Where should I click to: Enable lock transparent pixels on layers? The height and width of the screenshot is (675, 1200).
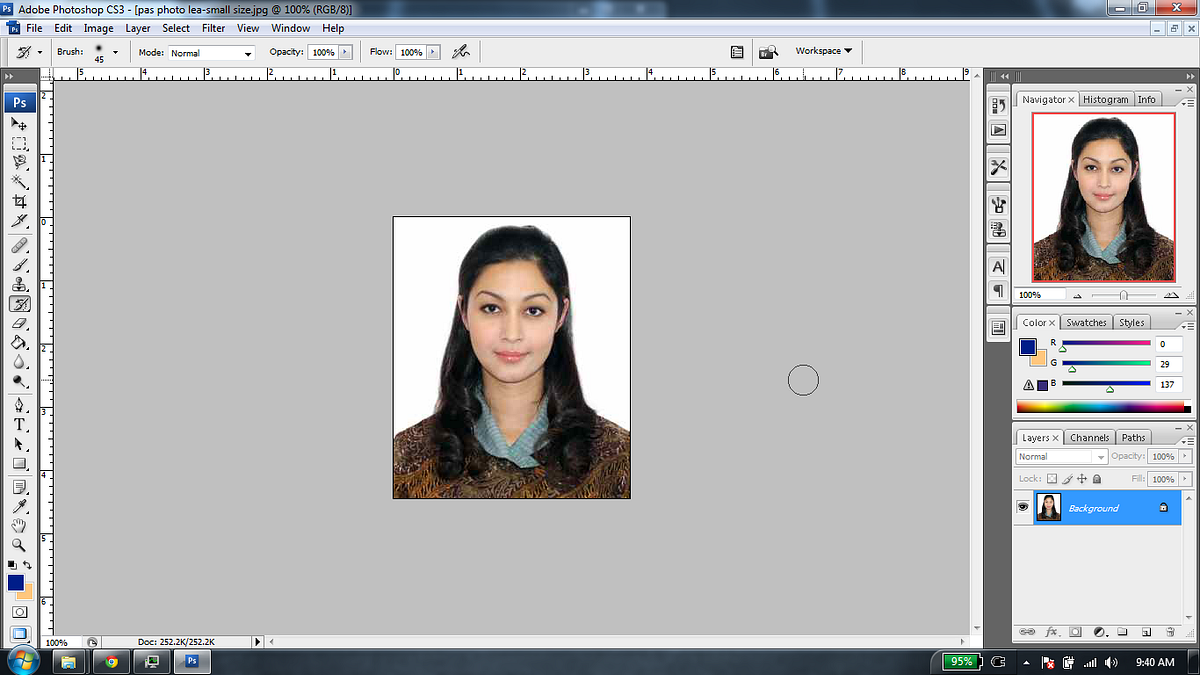[x=1052, y=478]
